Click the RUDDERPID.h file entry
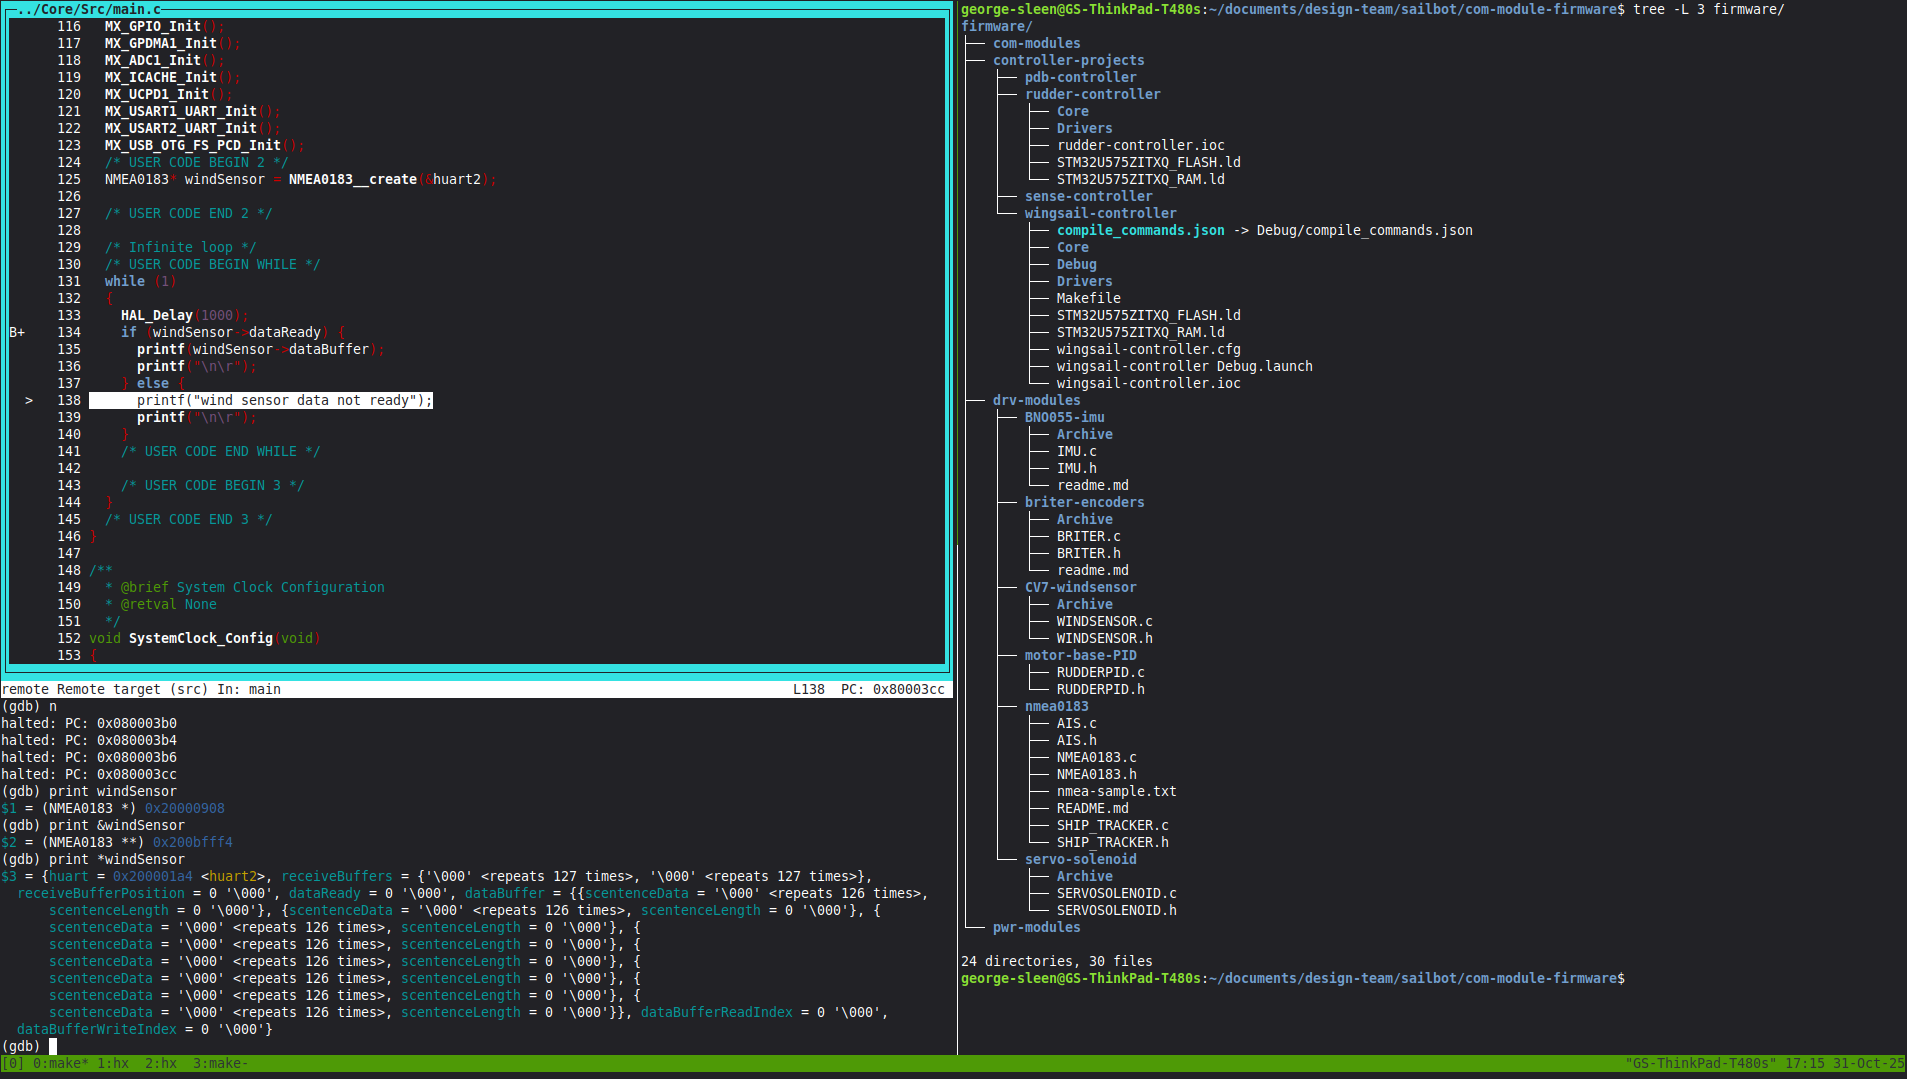 coord(1101,689)
